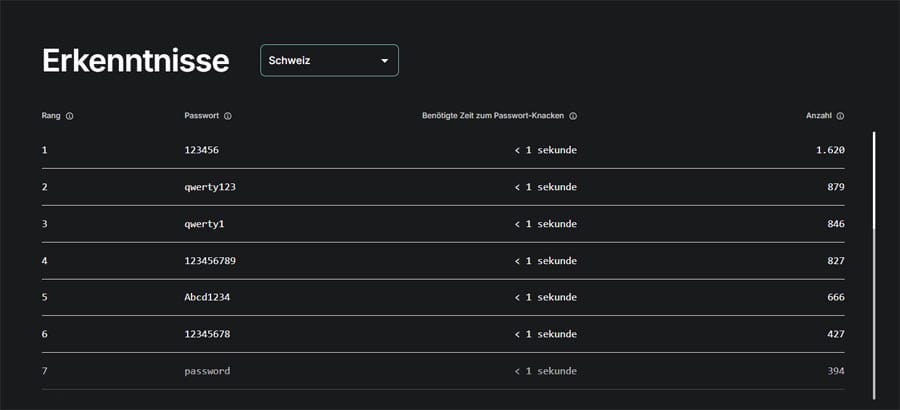The width and height of the screenshot is (900, 410).
Task: Click the info icon beside Passwort header
Action: pos(228,116)
